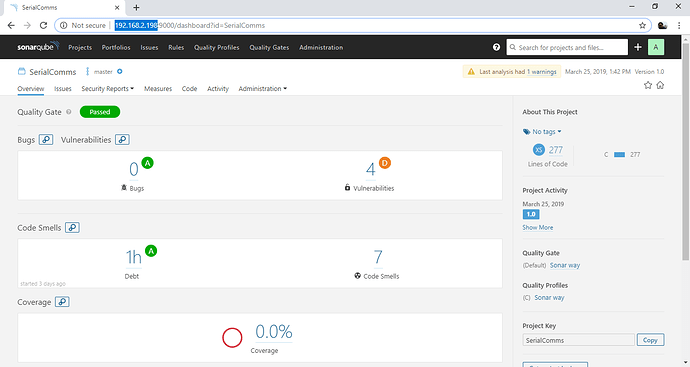The image size is (690, 367).
Task: Click the page vertical scrollbar
Action: point(685,150)
